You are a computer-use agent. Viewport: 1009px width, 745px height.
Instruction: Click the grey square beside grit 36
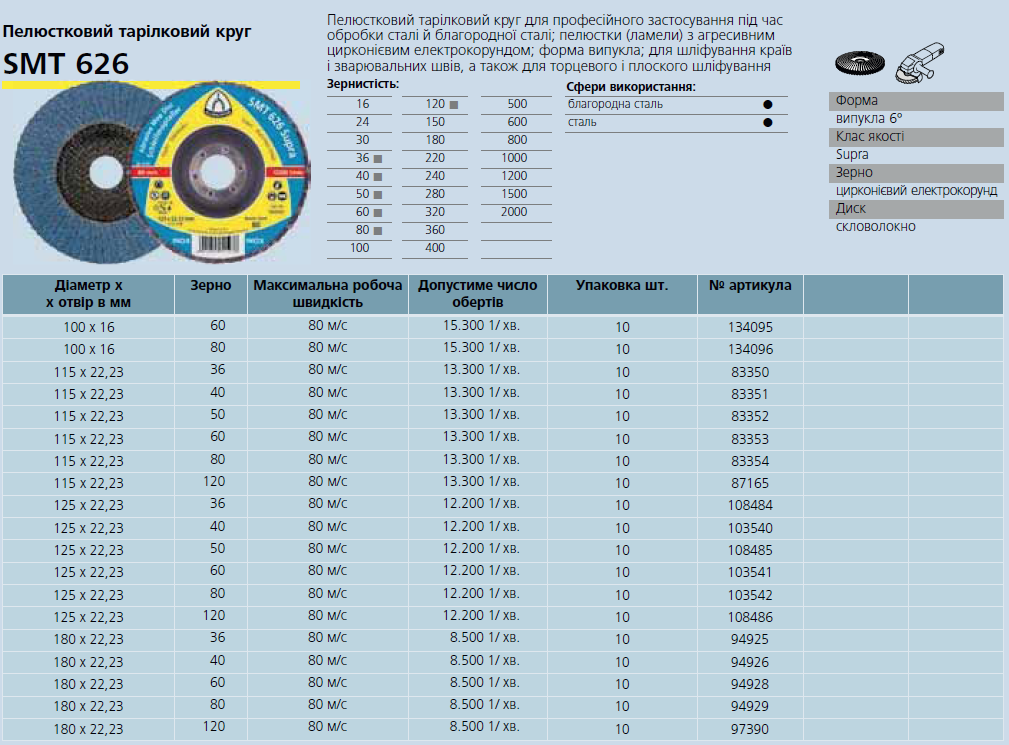[x=378, y=159]
